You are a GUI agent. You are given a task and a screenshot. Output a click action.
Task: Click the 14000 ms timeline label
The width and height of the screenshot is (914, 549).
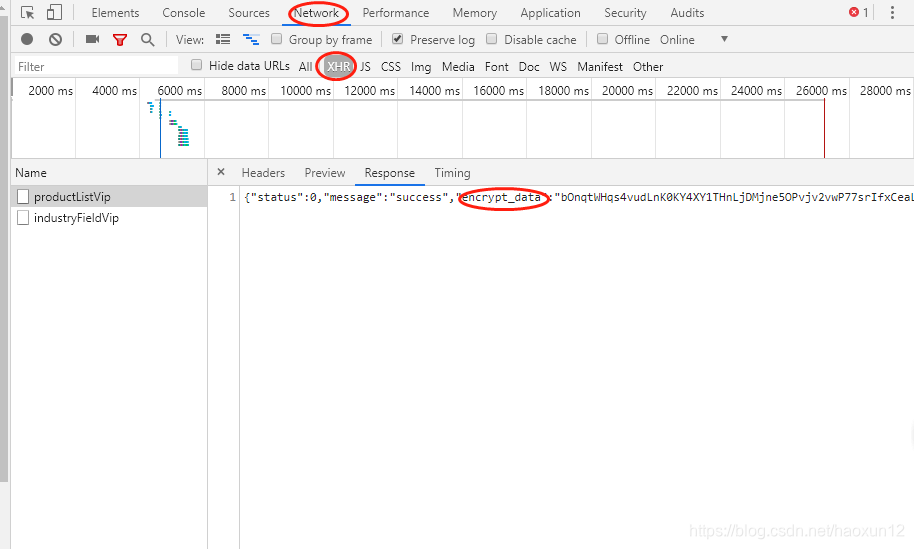[x=434, y=91]
